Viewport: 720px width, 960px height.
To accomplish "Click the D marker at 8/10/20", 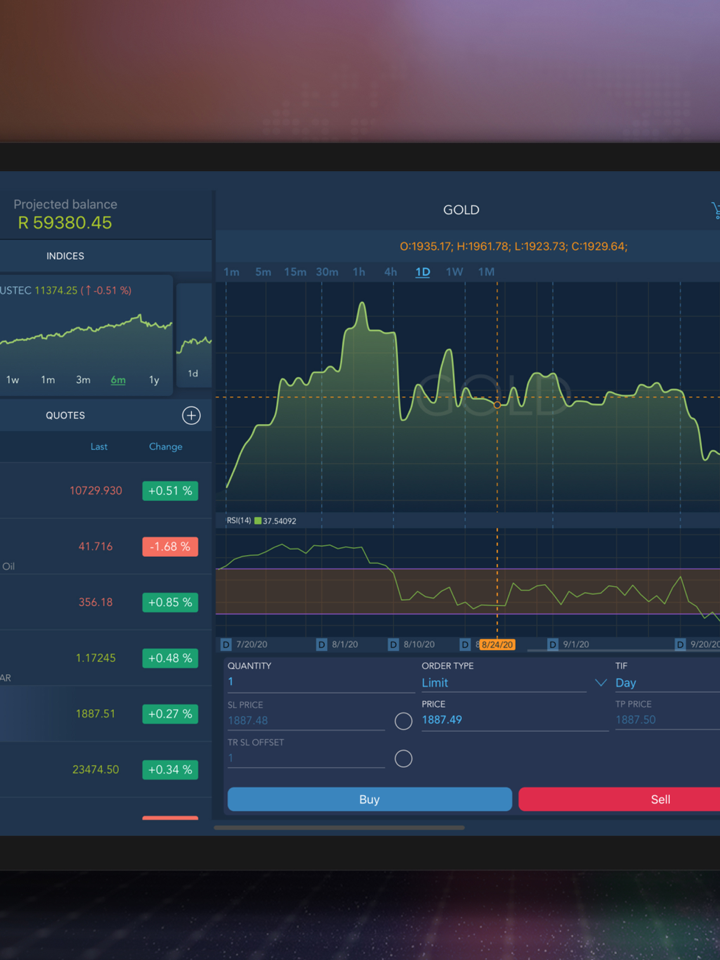I will coord(393,645).
